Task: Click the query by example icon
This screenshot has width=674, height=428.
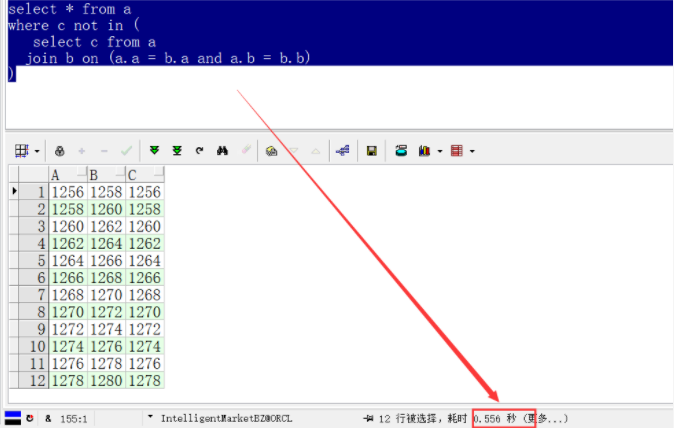Action: pyautogui.click(x=271, y=151)
